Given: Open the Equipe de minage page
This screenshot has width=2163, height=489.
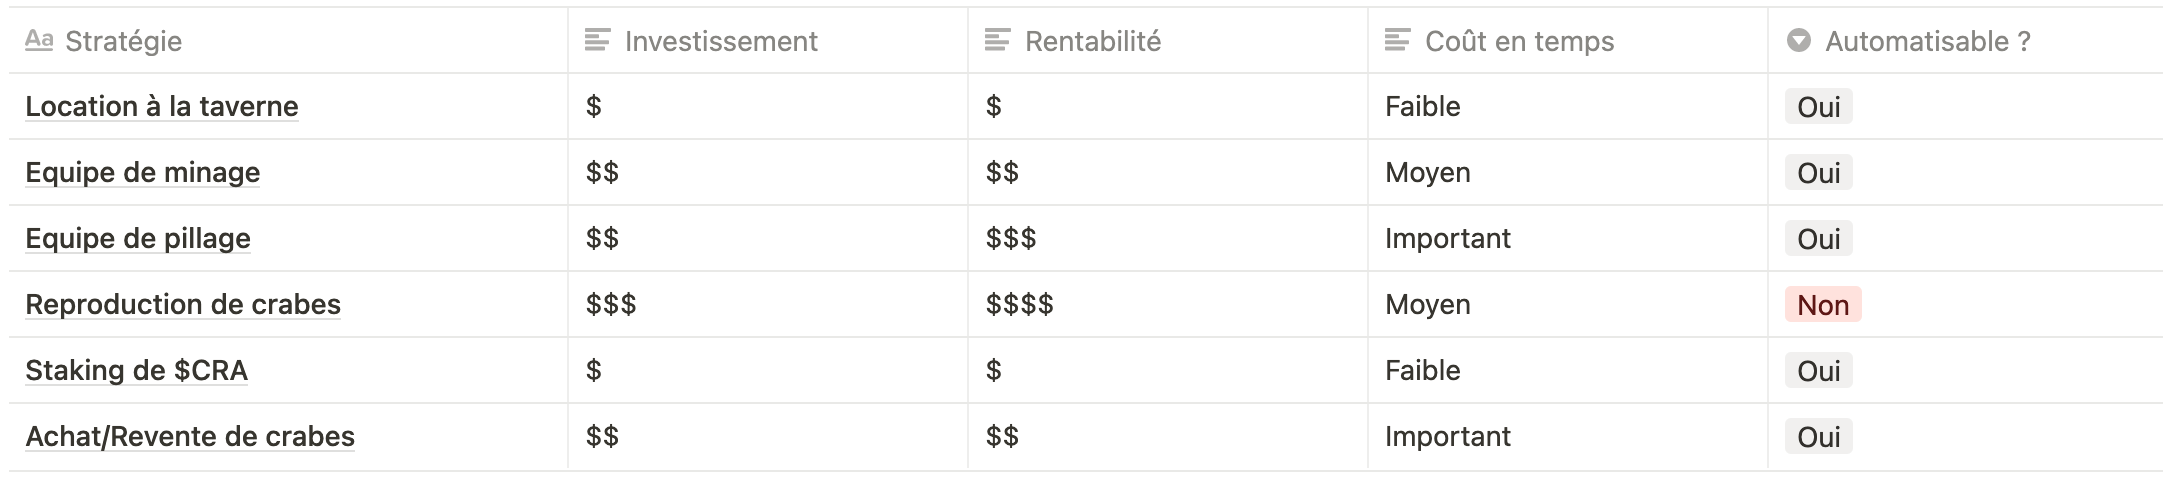Looking at the screenshot, I should [x=143, y=172].
